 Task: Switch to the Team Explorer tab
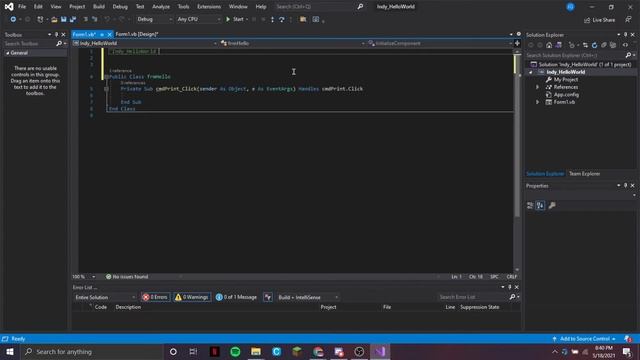584,174
